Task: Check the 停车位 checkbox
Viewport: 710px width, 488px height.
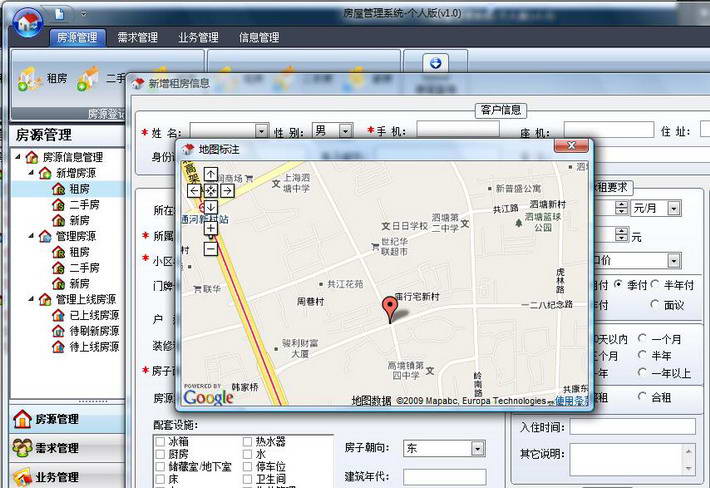Action: tap(247, 466)
